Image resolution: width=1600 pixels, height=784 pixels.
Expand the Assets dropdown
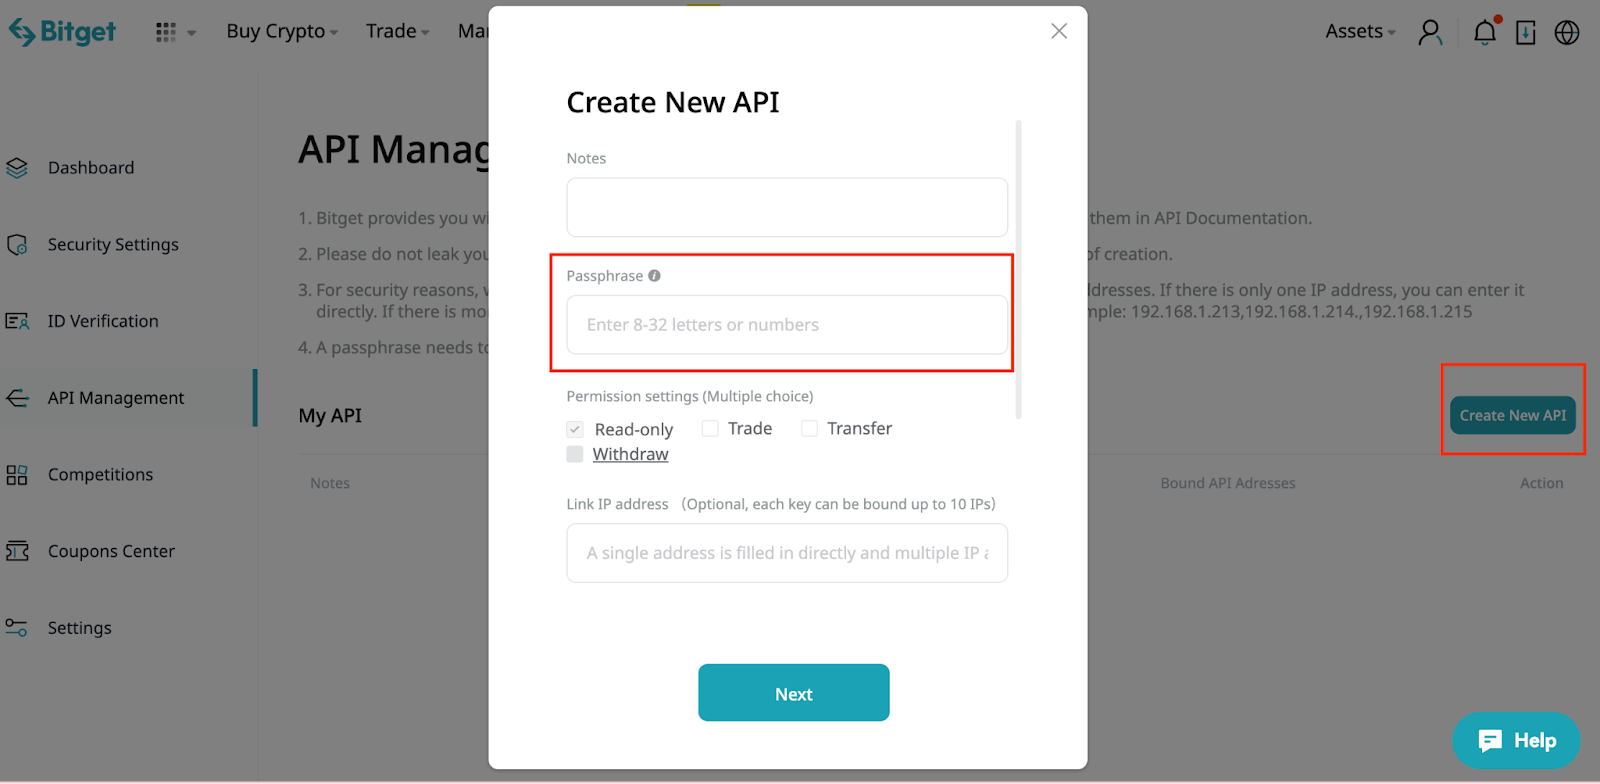pyautogui.click(x=1360, y=32)
